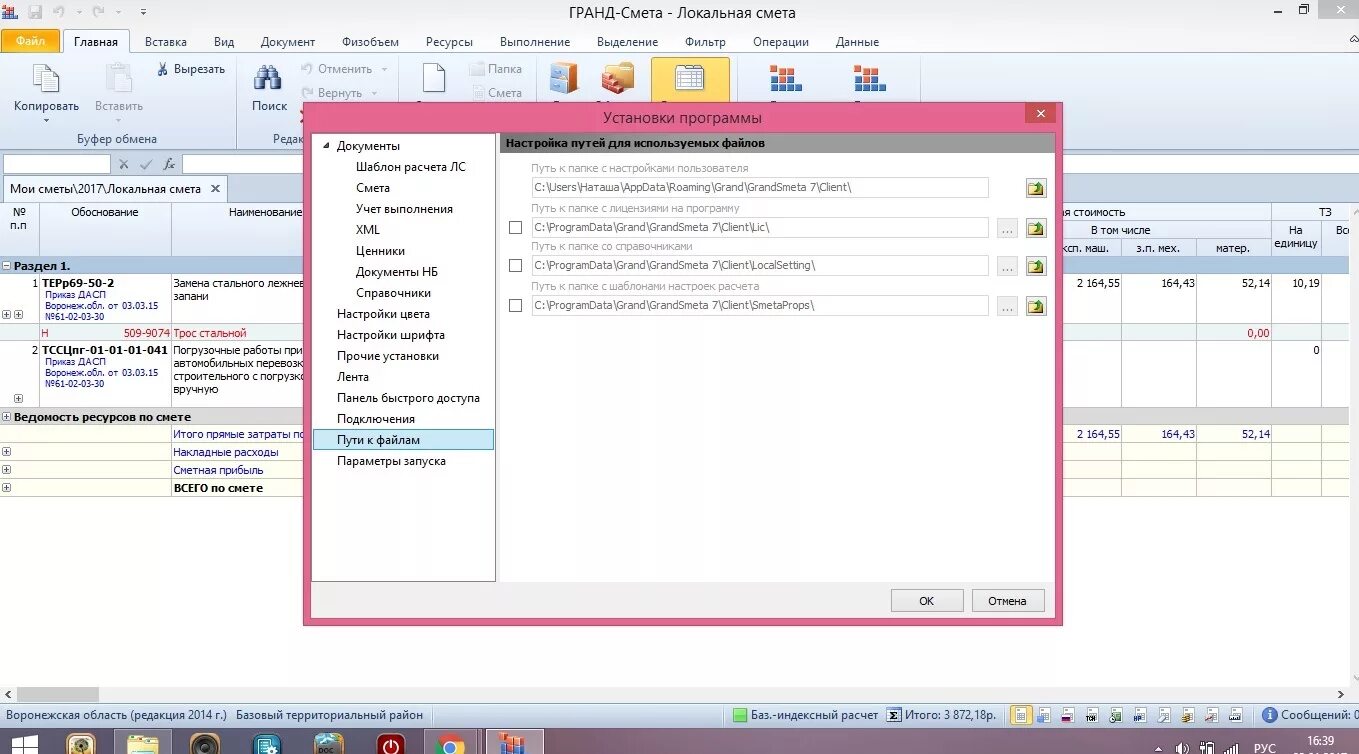This screenshot has height=754, width=1359.
Task: Expand ВСЕГО по смете row
Action: 7,488
